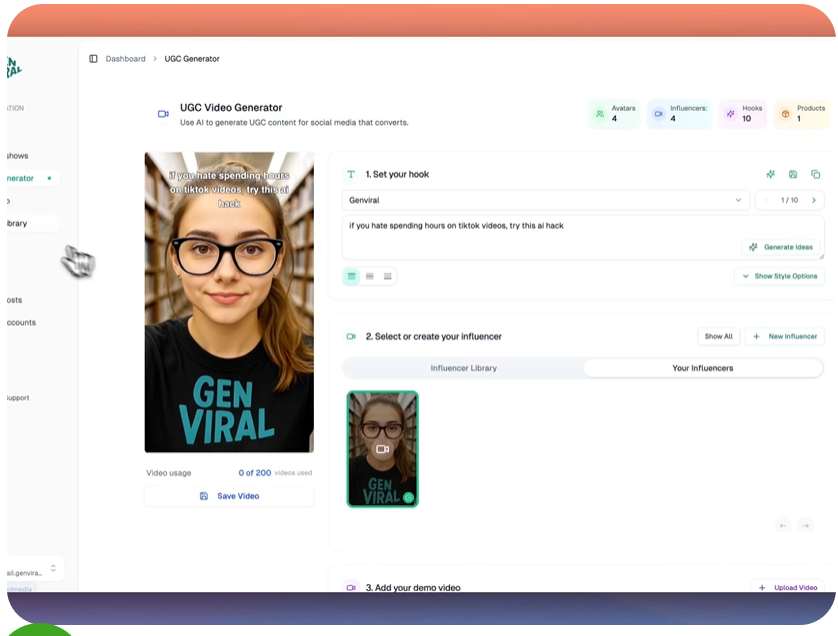Select the Gen Viral influencer thumbnail
Viewport: 838px width, 636px height.
tap(382, 449)
